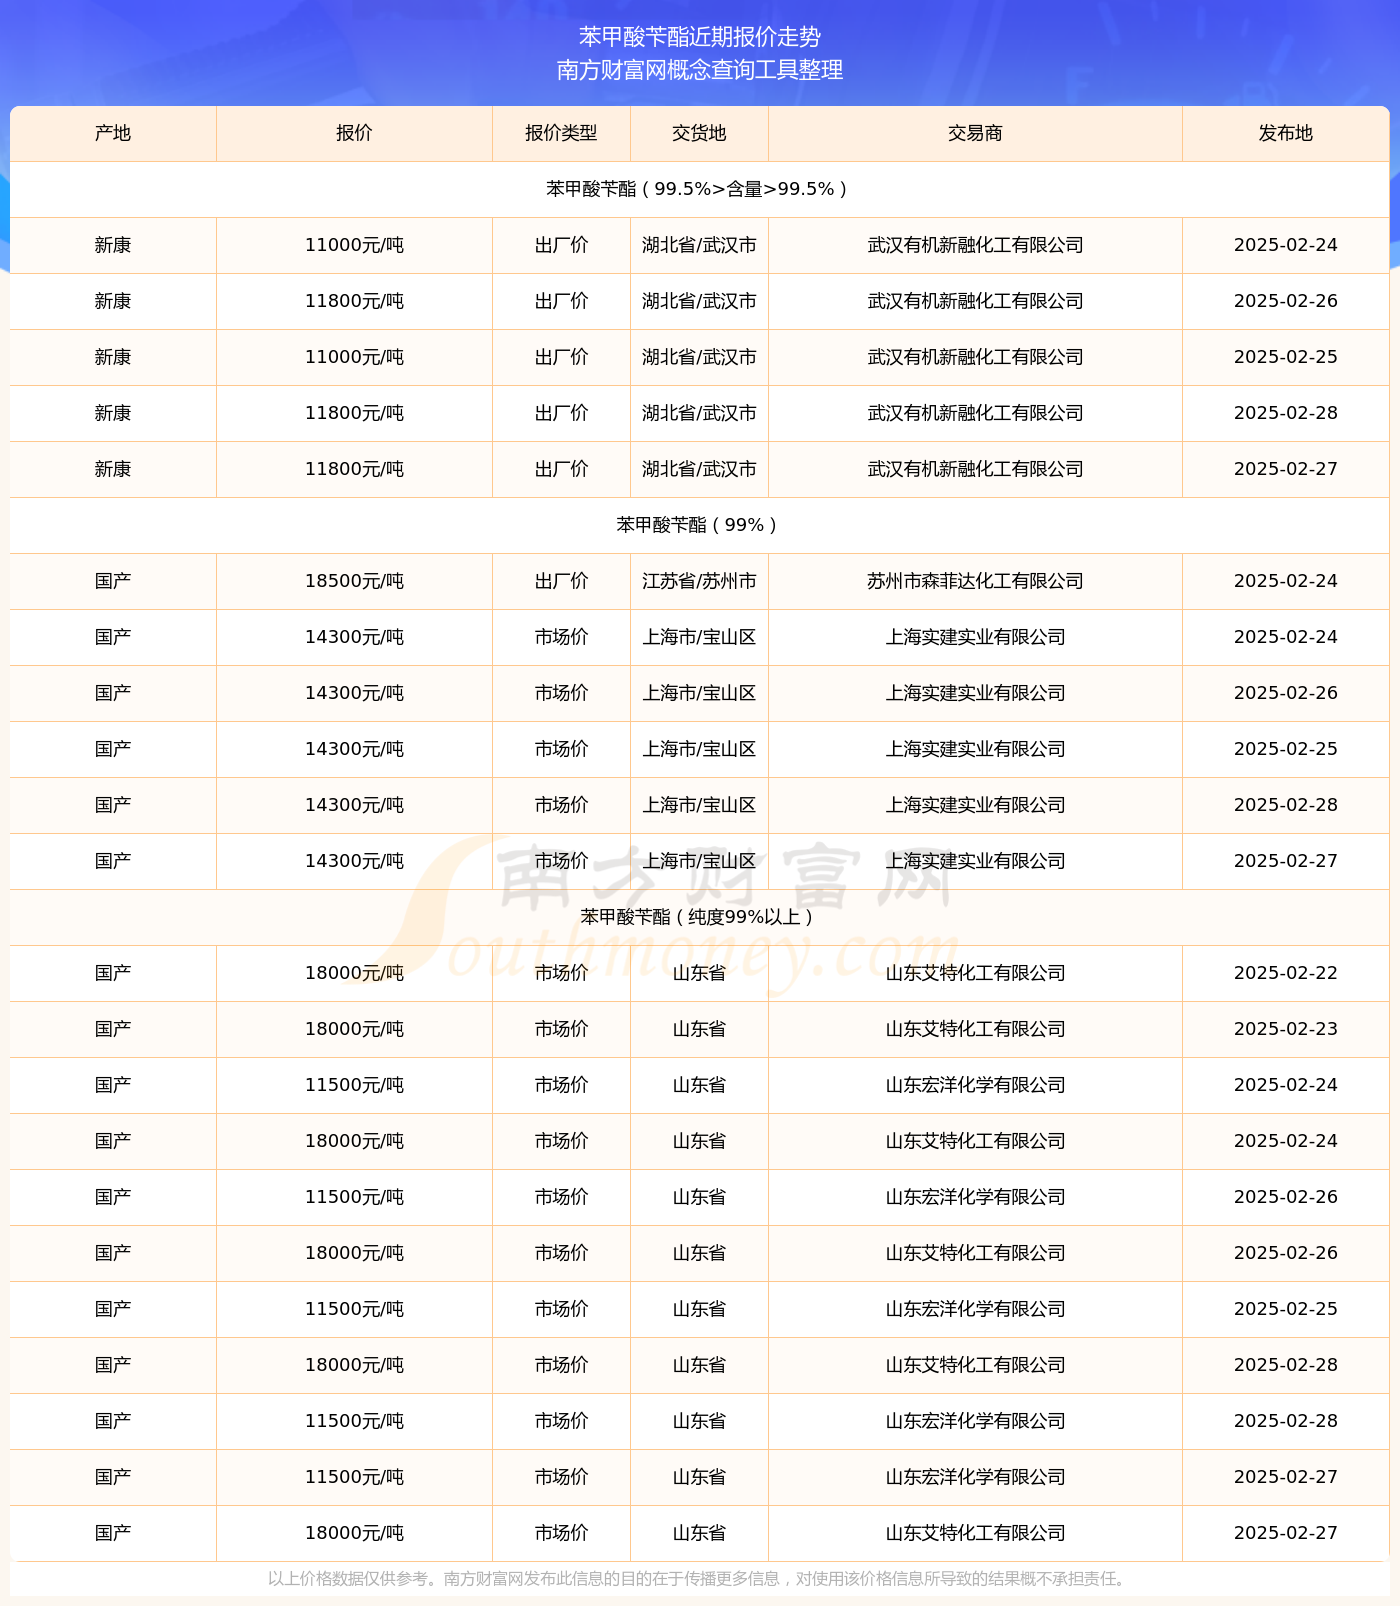This screenshot has height=1606, width=1400.
Task: Click the 产地 column header
Action: coord(113,133)
